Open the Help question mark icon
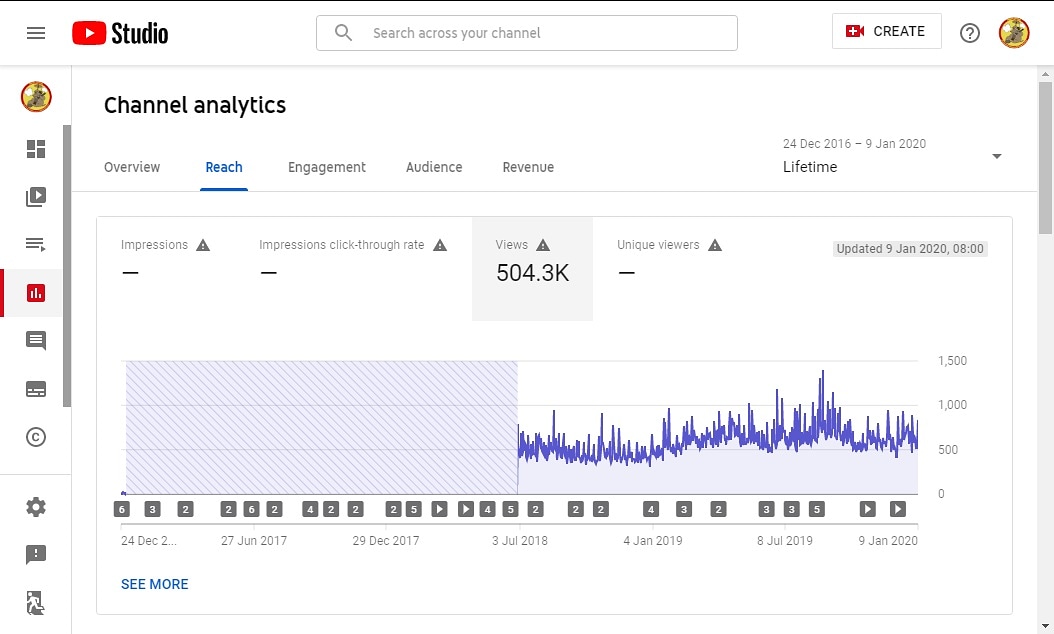This screenshot has width=1054, height=634. 969,33
